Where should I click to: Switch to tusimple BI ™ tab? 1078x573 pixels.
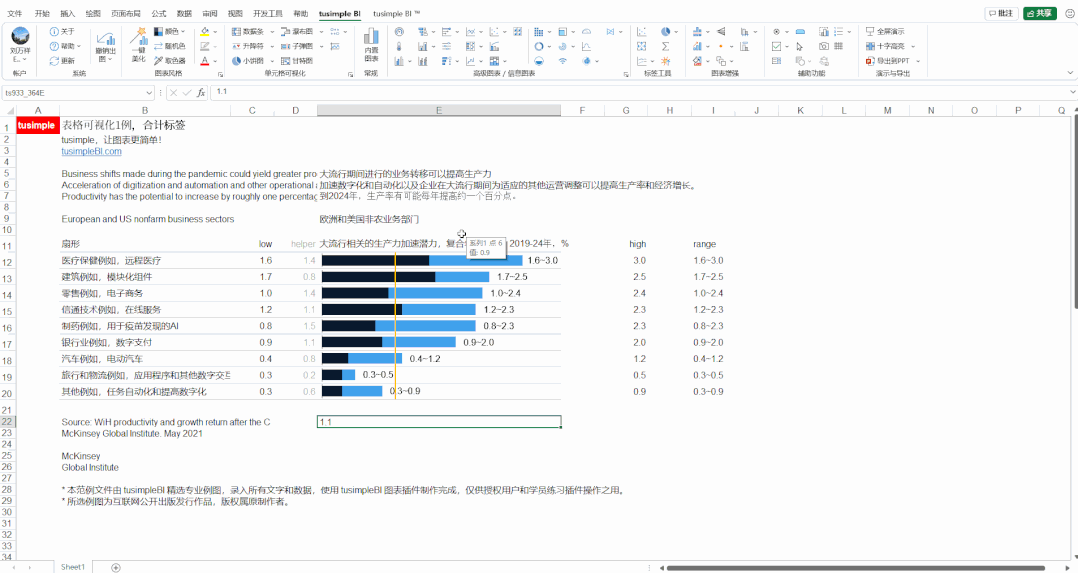397,14
